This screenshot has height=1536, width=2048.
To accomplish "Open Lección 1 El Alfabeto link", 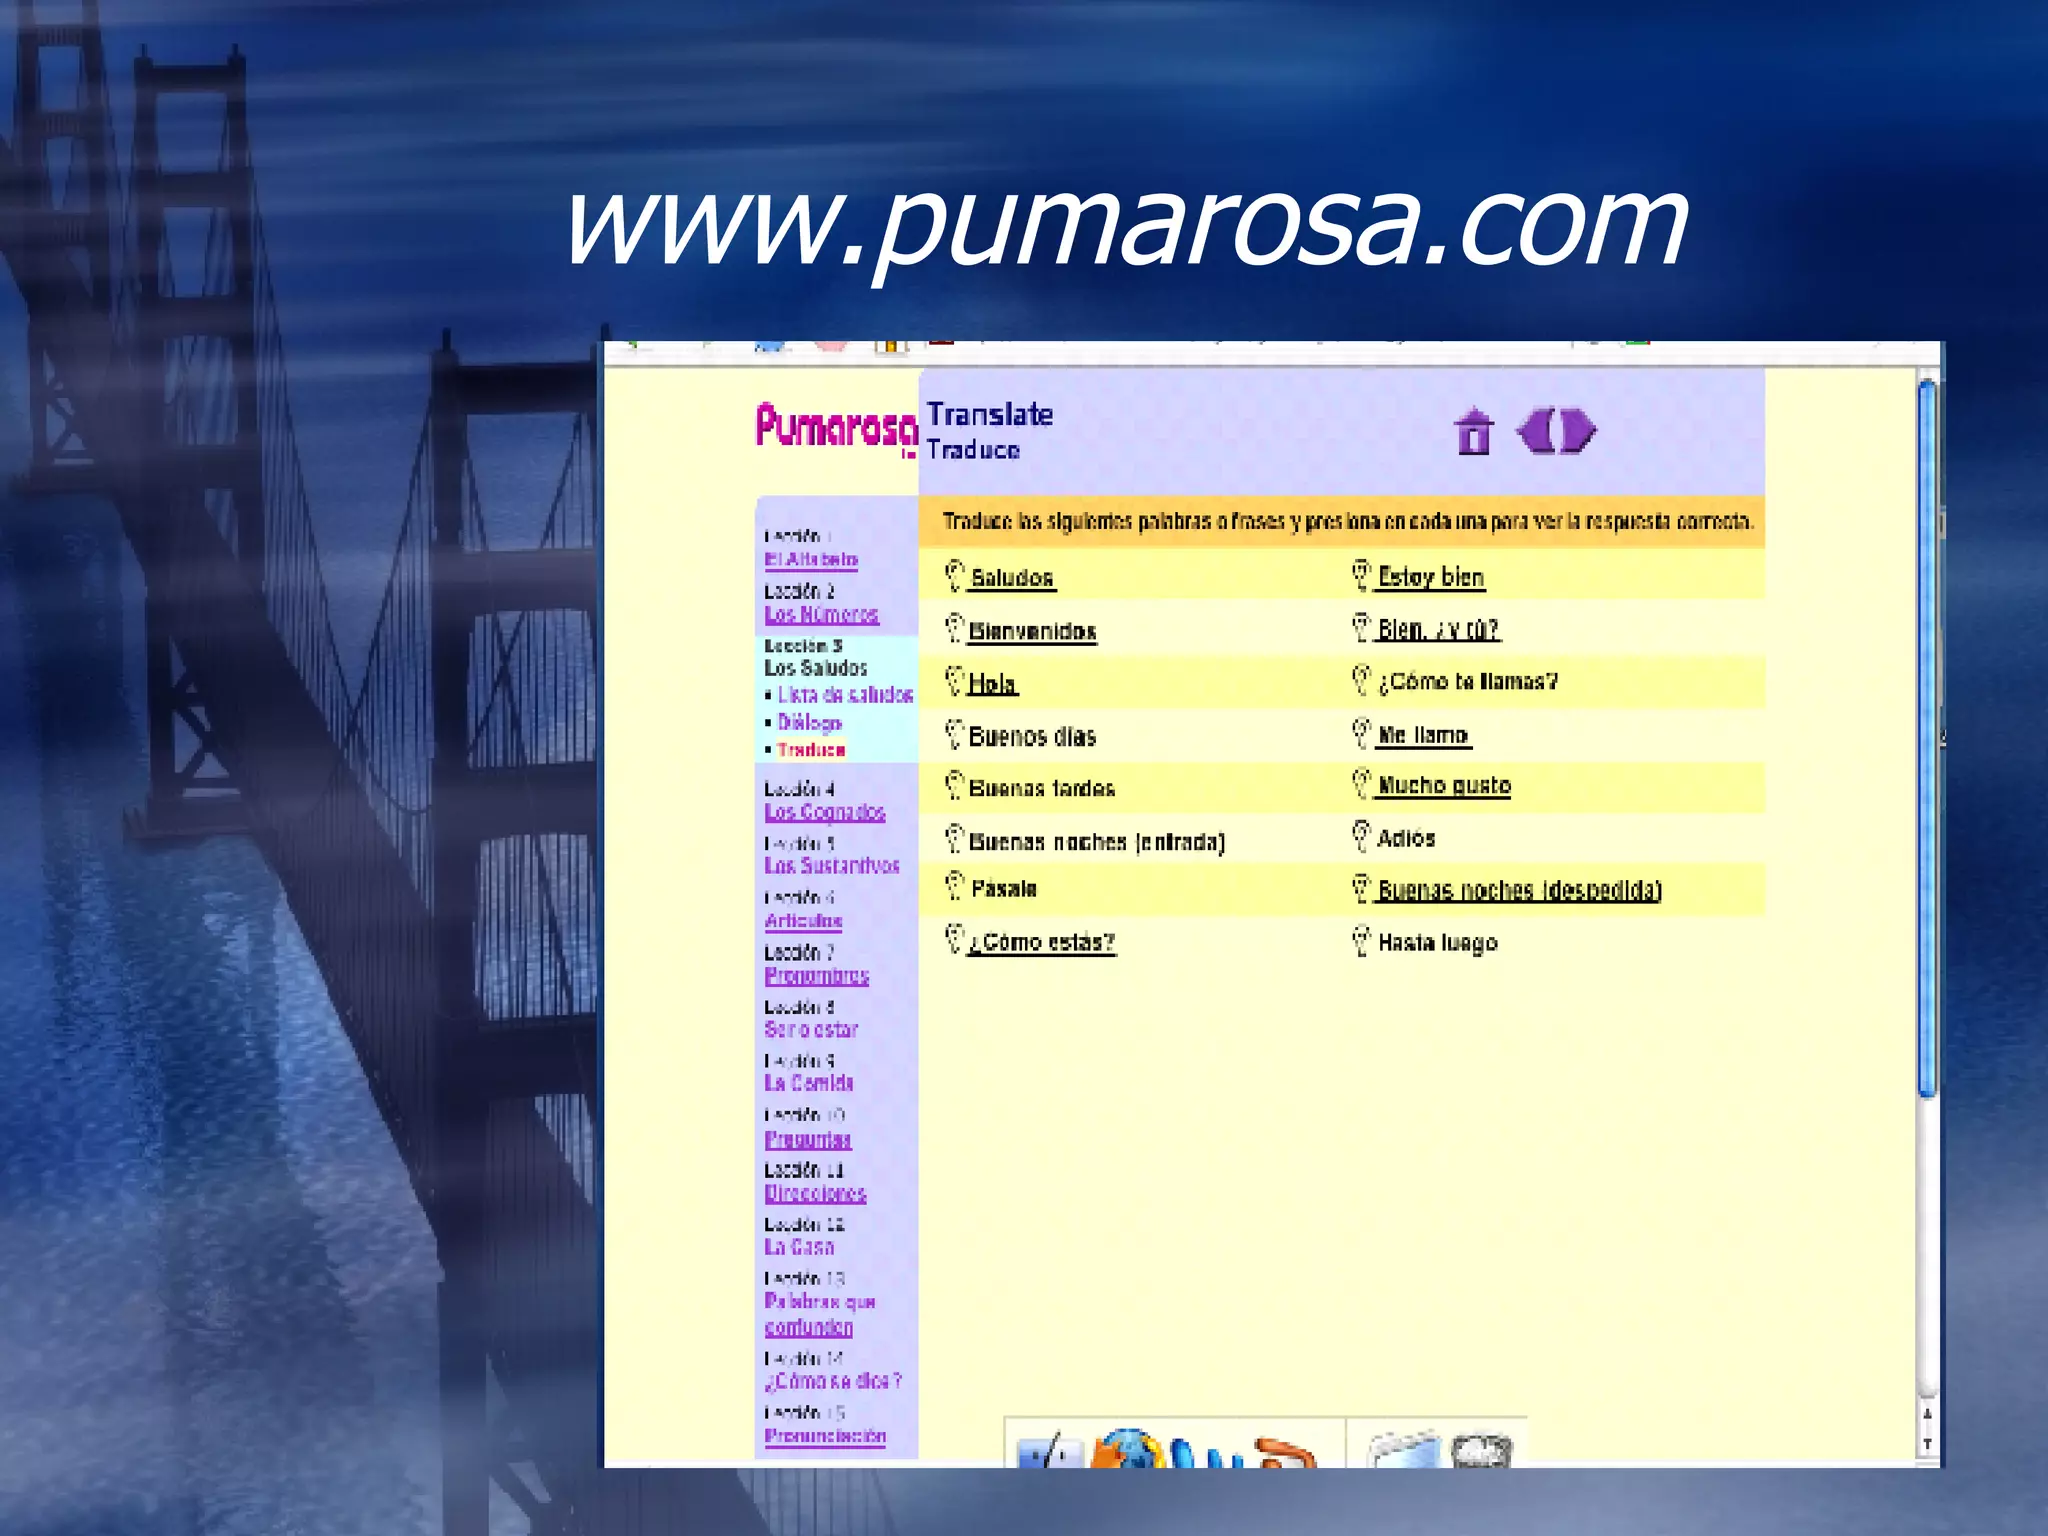I will pyautogui.click(x=811, y=560).
